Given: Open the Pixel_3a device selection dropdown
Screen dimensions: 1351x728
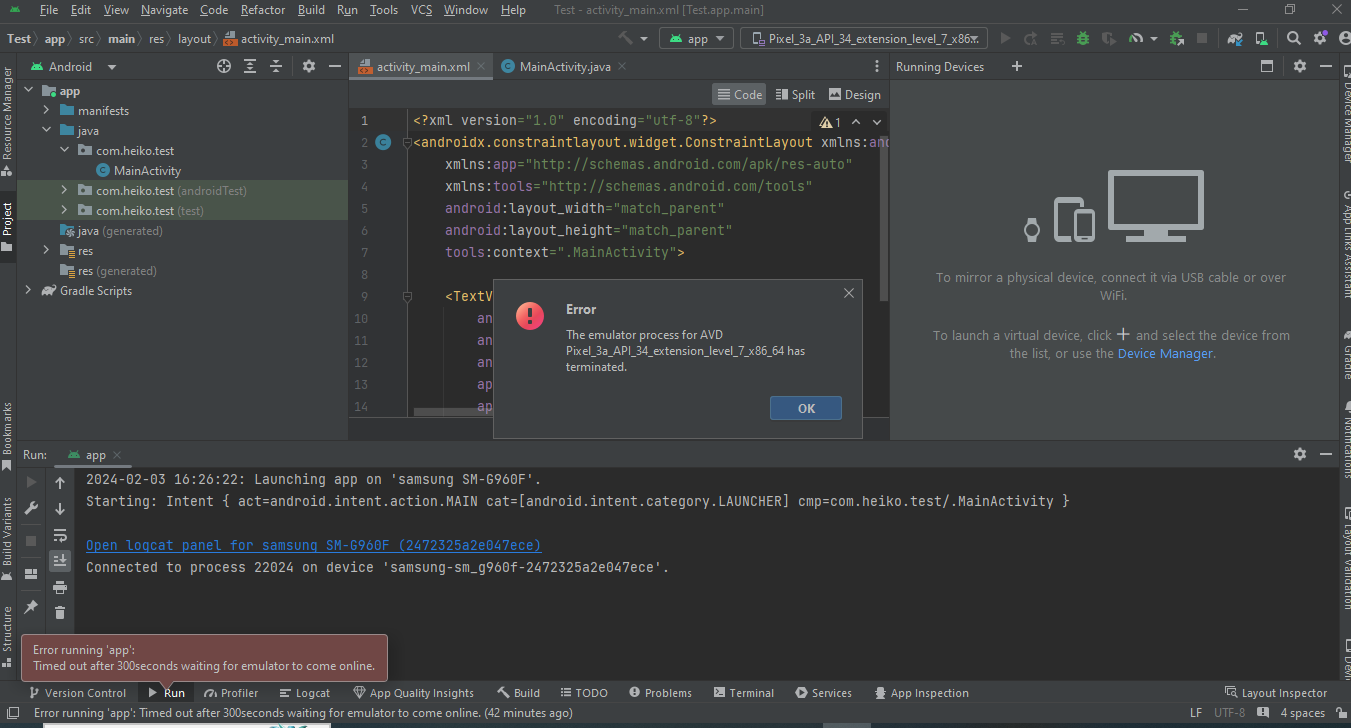Looking at the screenshot, I should [864, 38].
